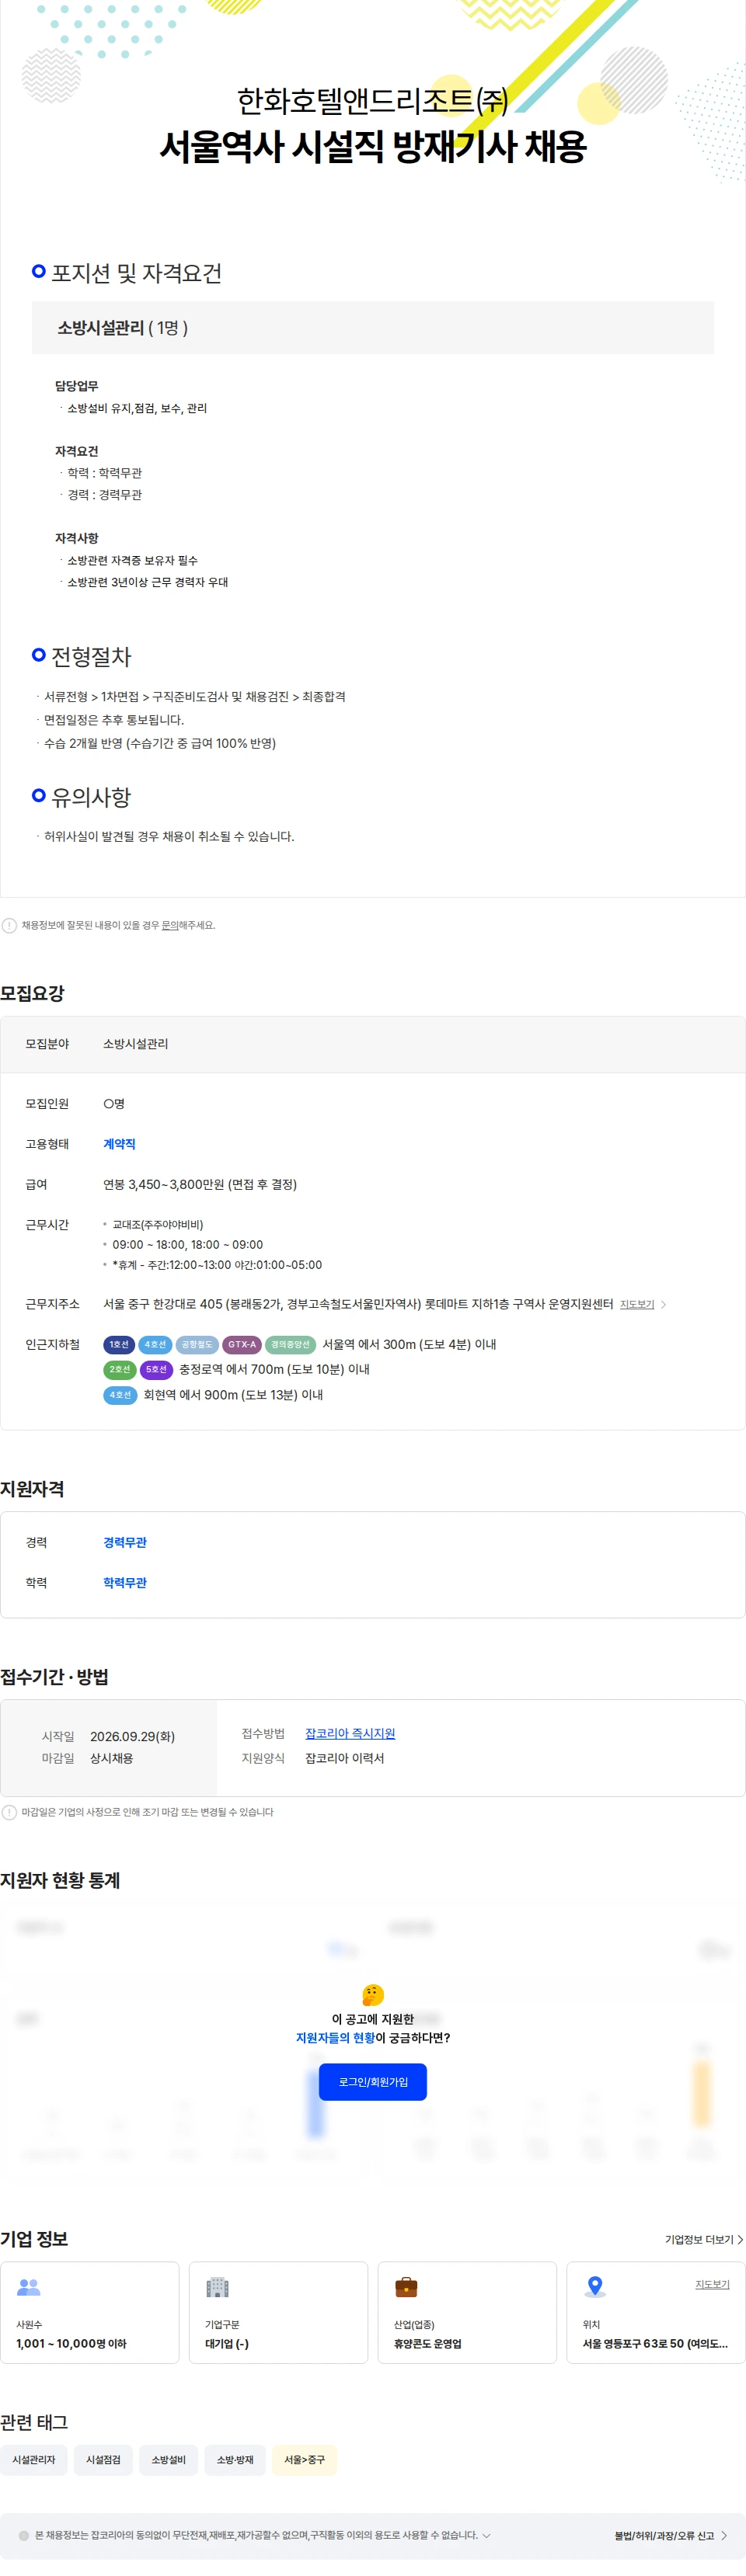The width and height of the screenshot is (746, 2576).
Task: Click the 문의 link under job posting
Action: click(170, 925)
